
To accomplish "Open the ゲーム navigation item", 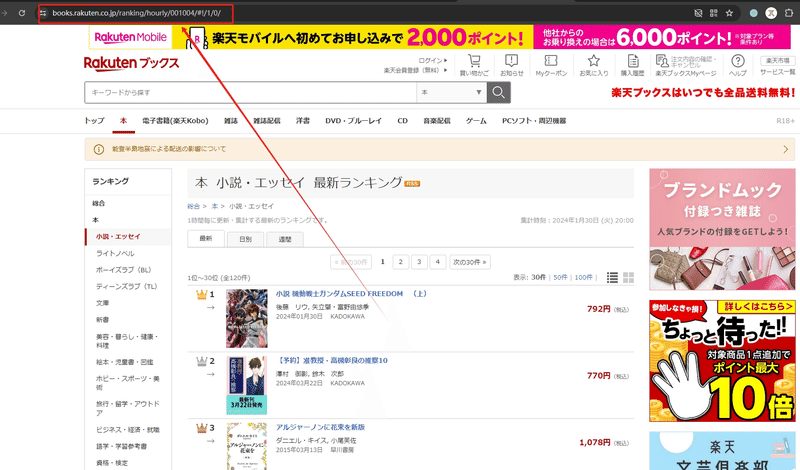I will tap(476, 121).
